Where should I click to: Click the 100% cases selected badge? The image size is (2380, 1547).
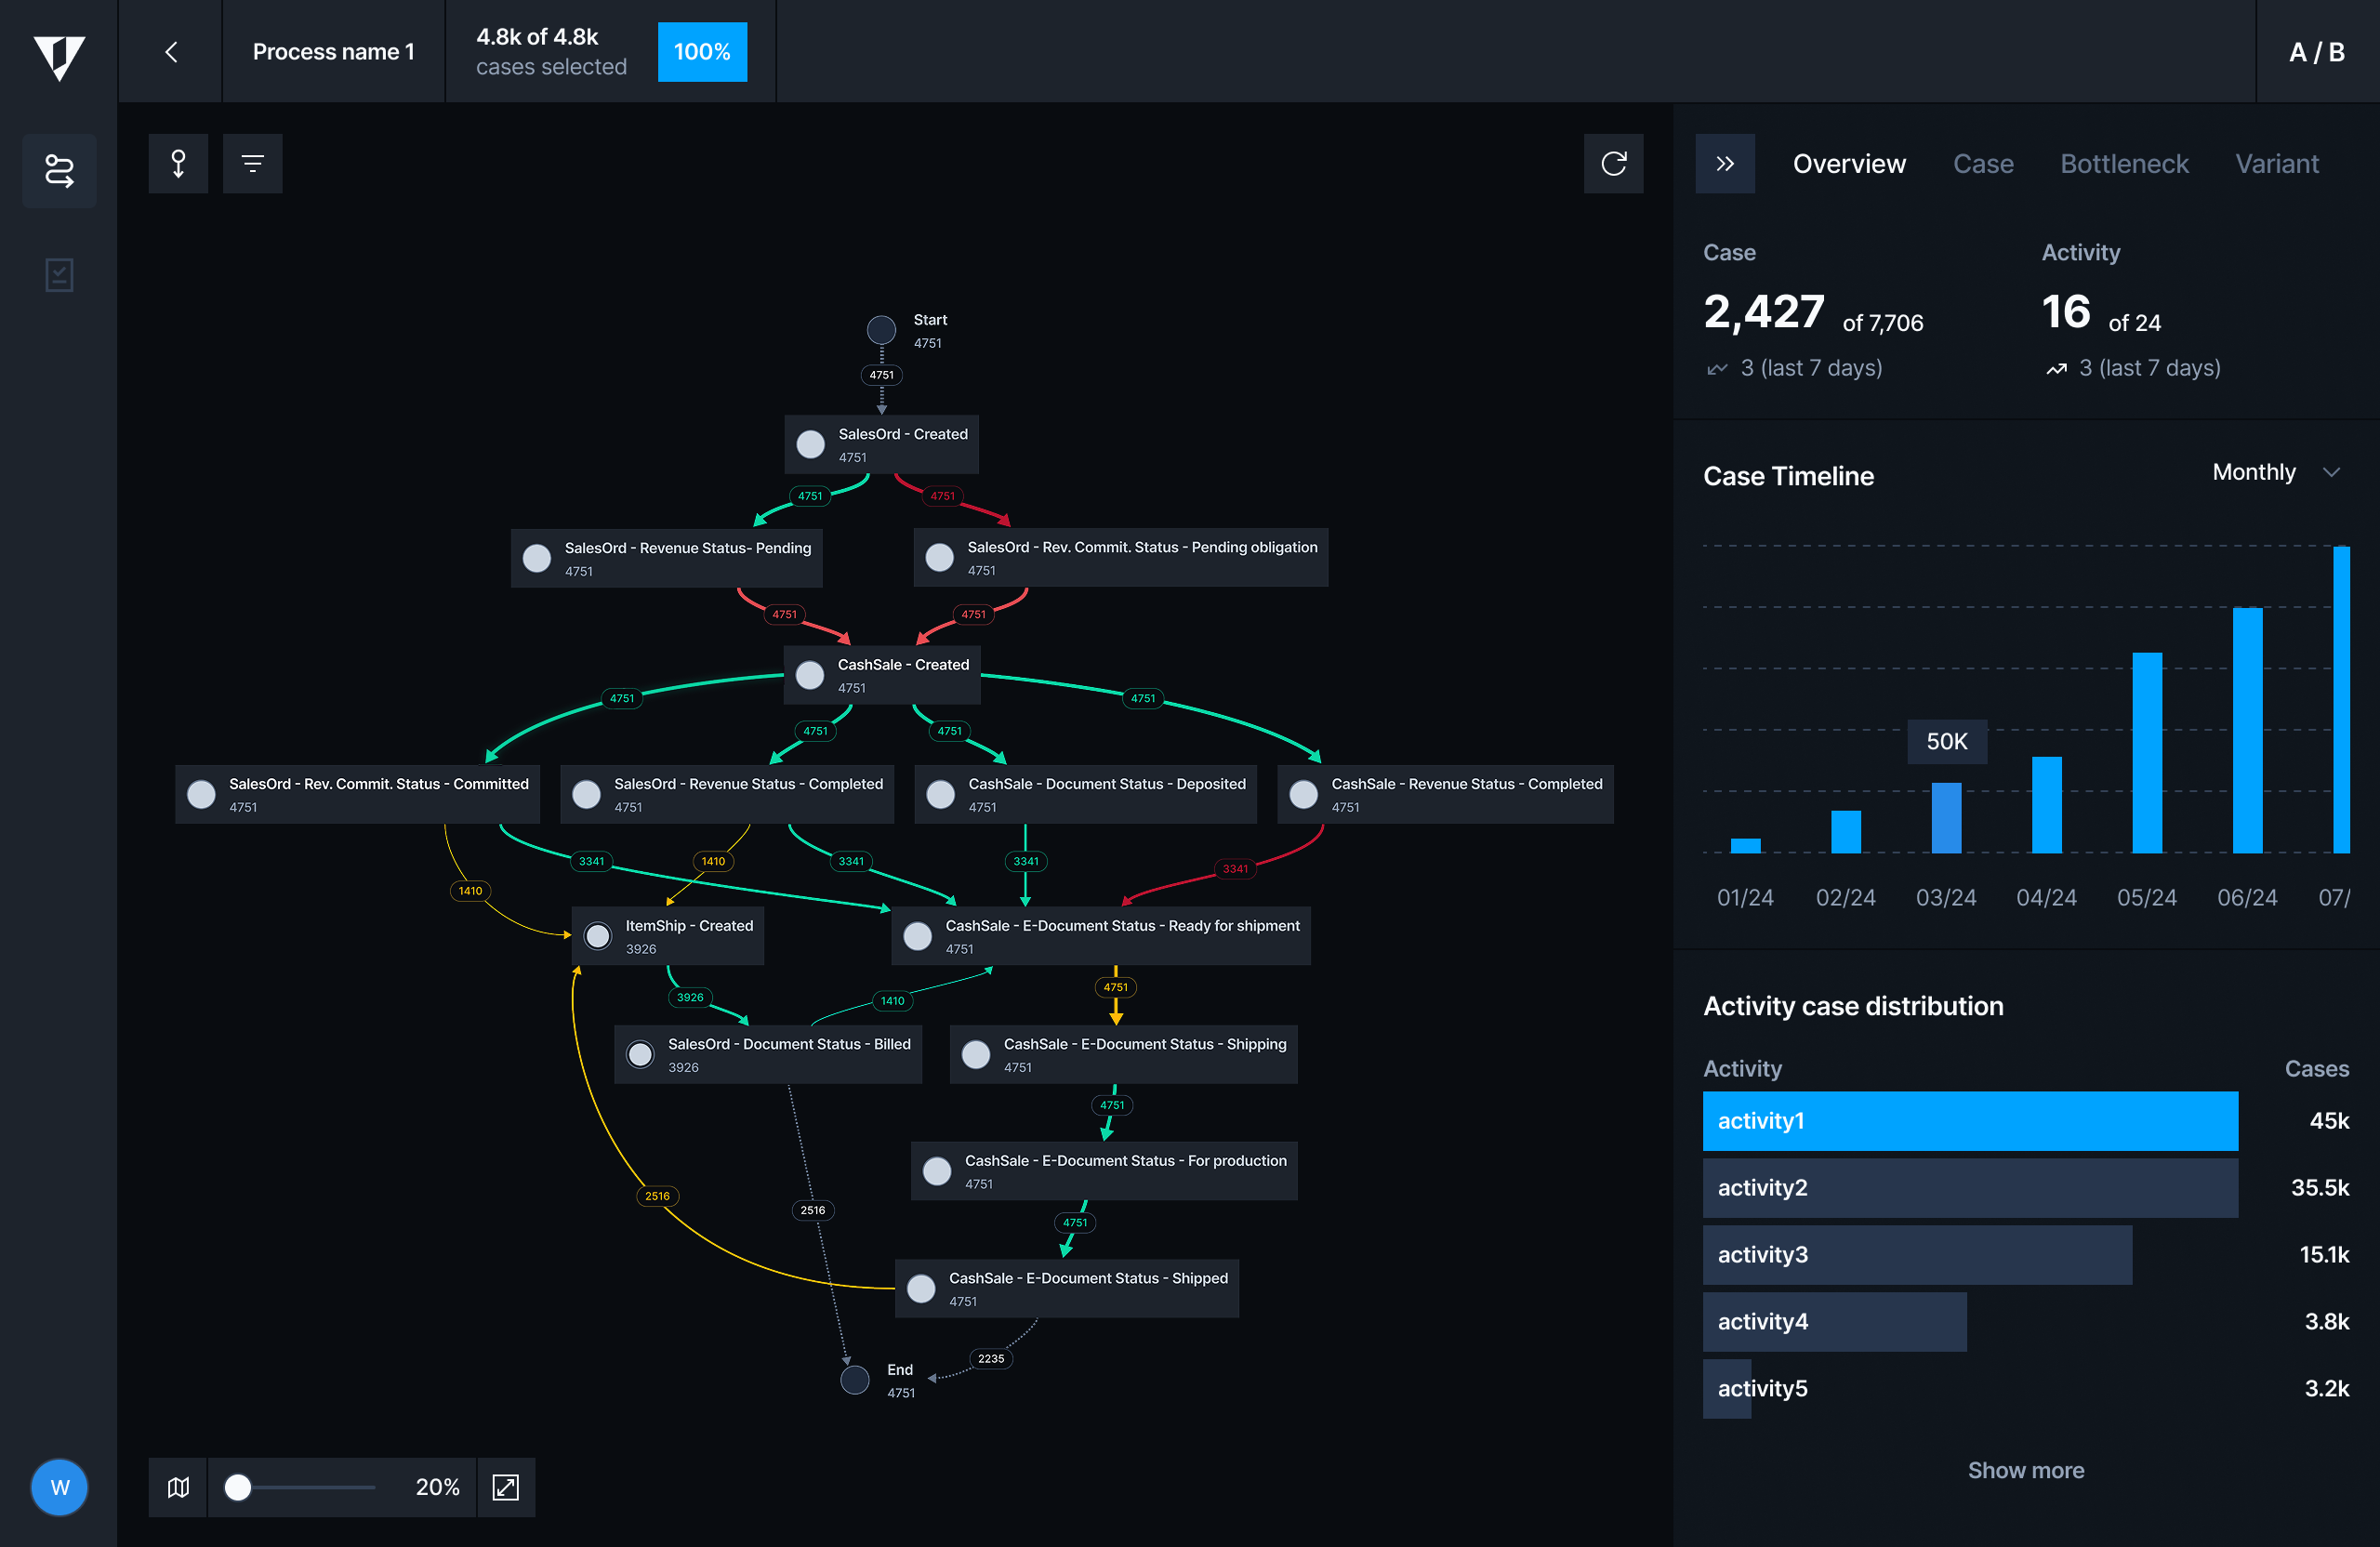point(702,52)
